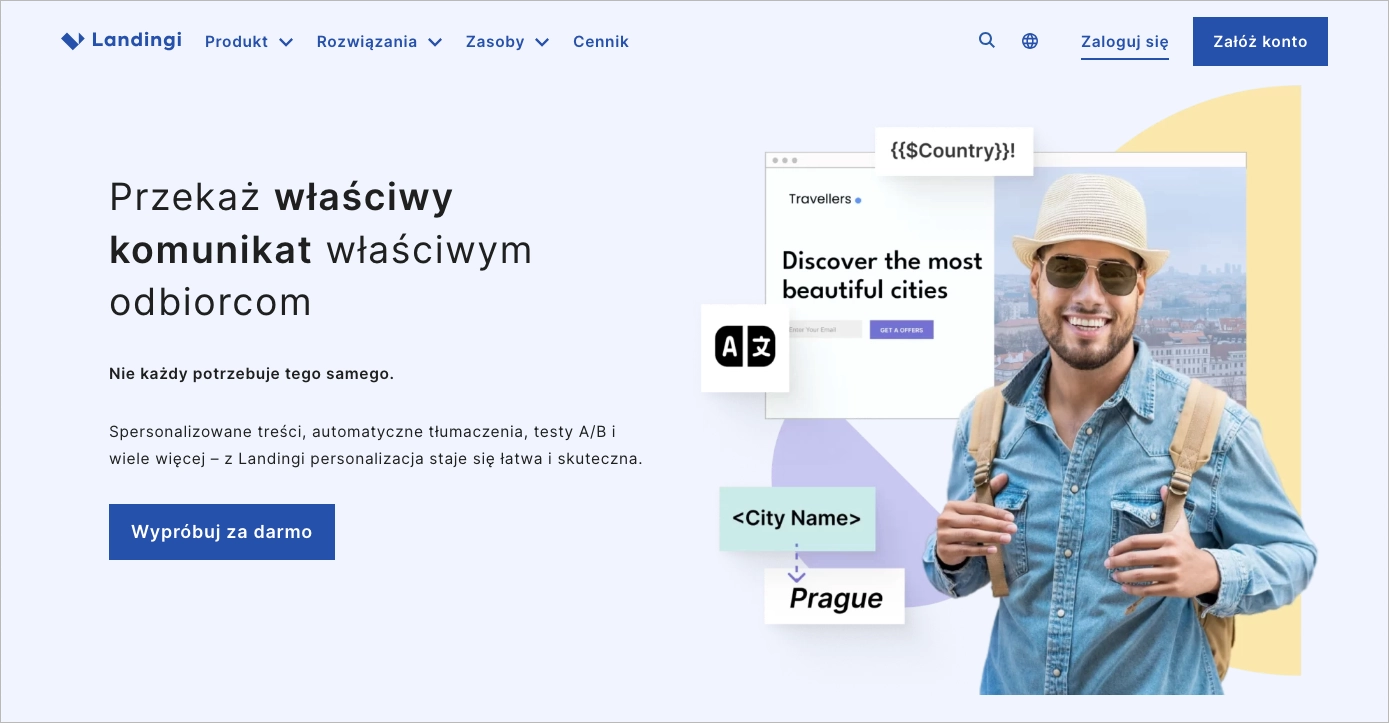Select the '<City Name>' personalization card
Screen dimensions: 1389x723
point(797,518)
